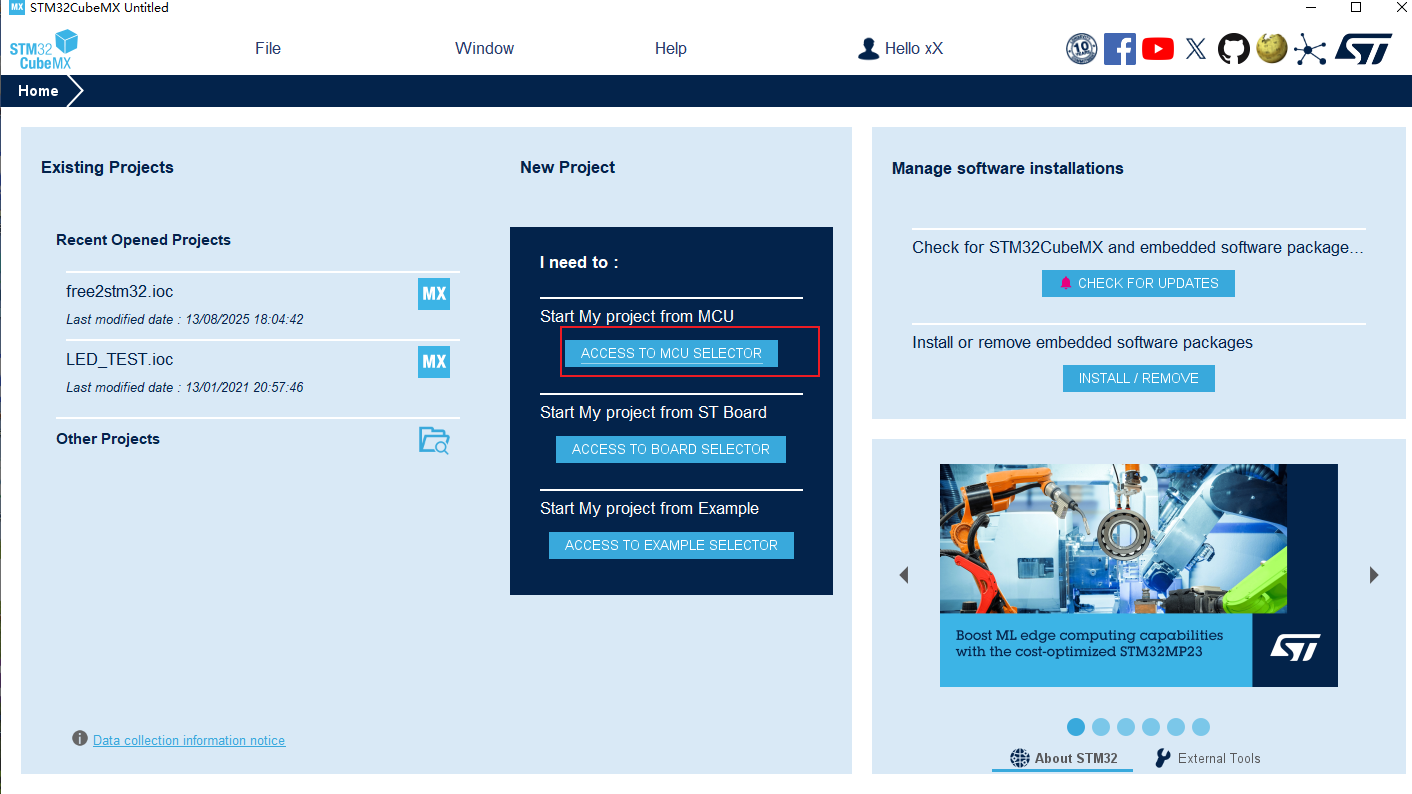Click 'Check for STM32CubeMX and embedded software' text
Viewport: 1412px width, 794px height.
point(1138,247)
